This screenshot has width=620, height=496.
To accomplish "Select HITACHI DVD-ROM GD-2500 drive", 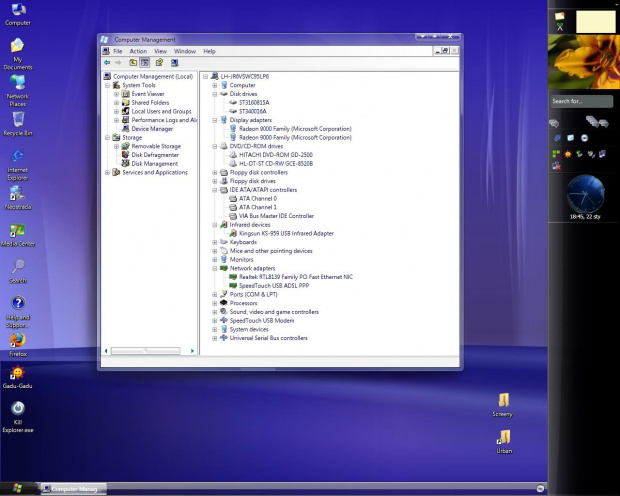I will coord(276,155).
